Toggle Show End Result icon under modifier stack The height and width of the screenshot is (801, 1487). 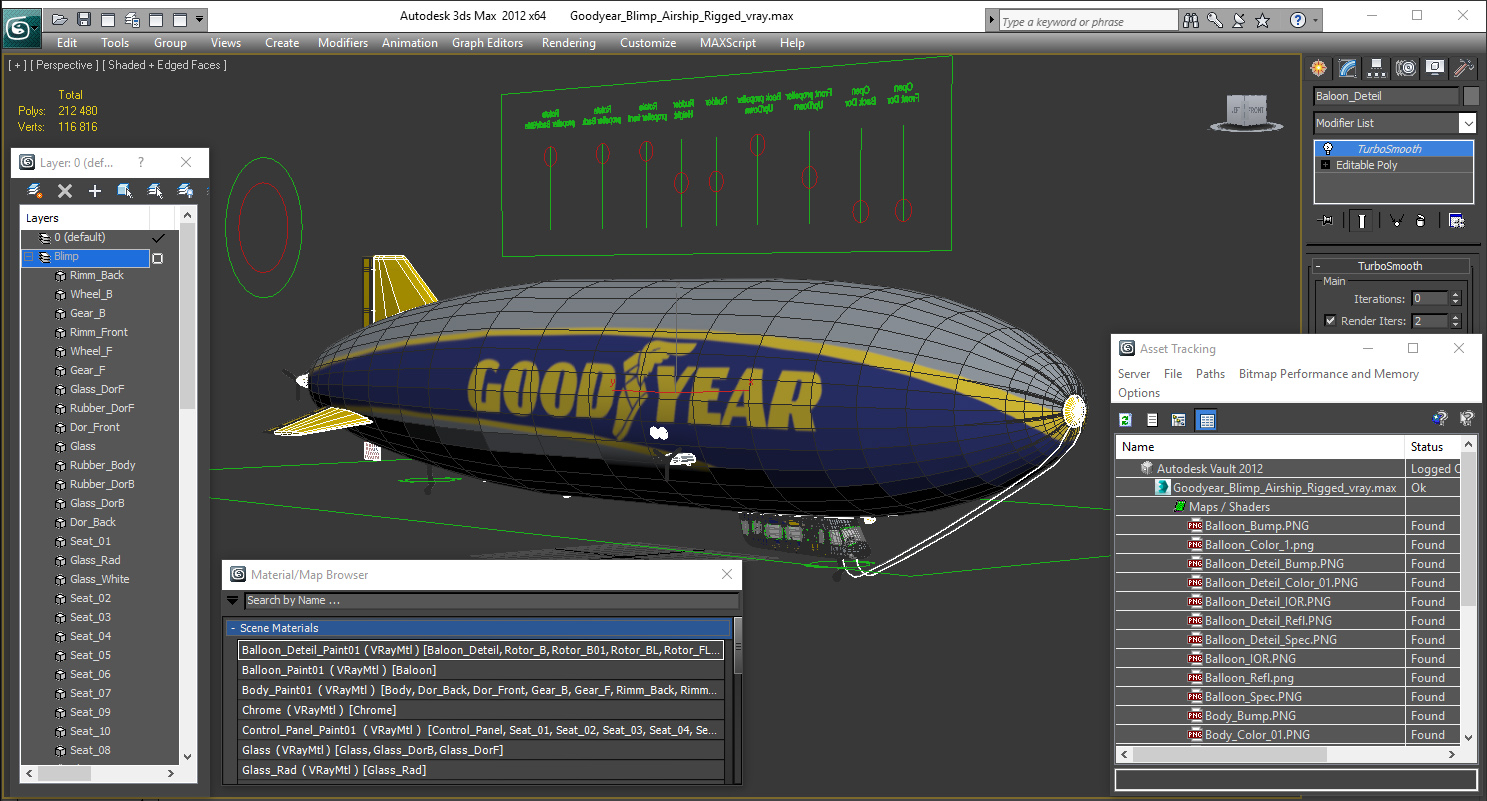pyautogui.click(x=1360, y=221)
